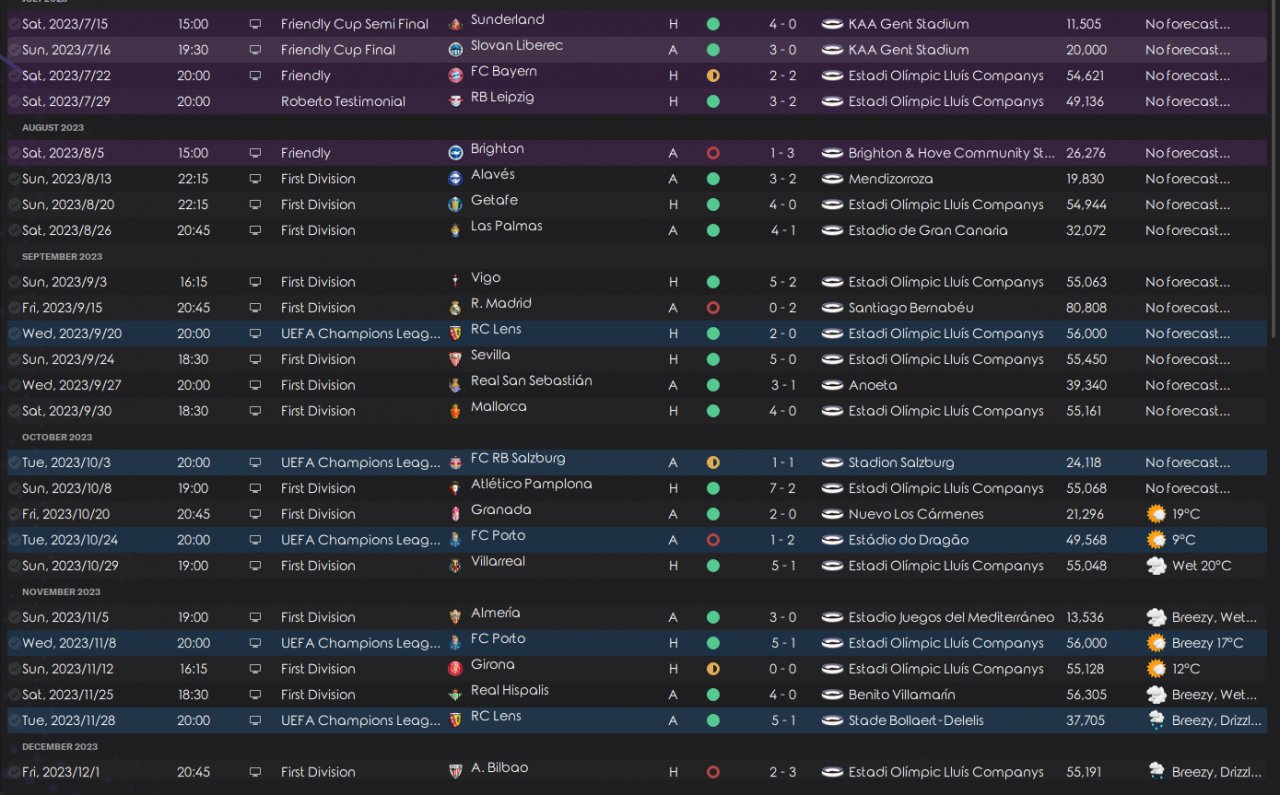Toggle the checkmark on Sat 2023/7/15 fixture
The image size is (1280, 795).
pyautogui.click(x=14, y=24)
